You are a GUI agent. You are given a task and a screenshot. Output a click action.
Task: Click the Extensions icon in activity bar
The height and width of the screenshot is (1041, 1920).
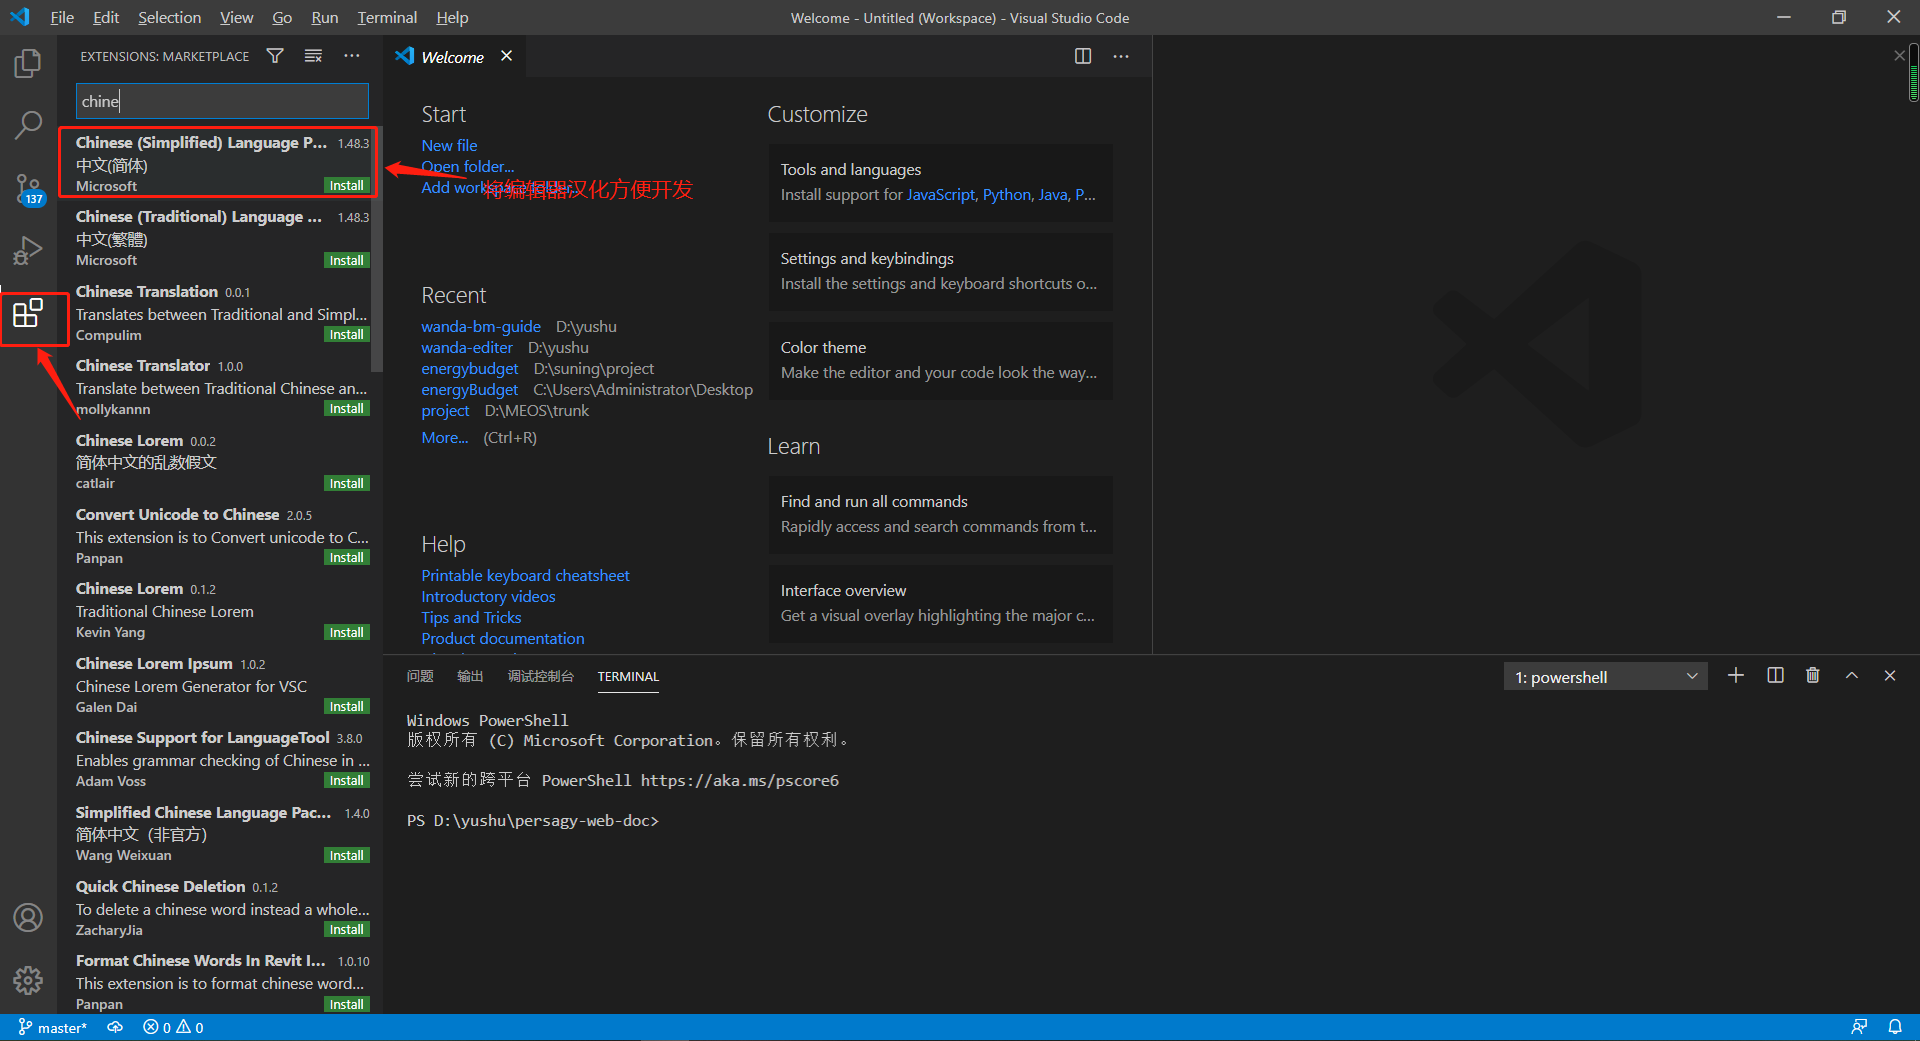point(28,314)
